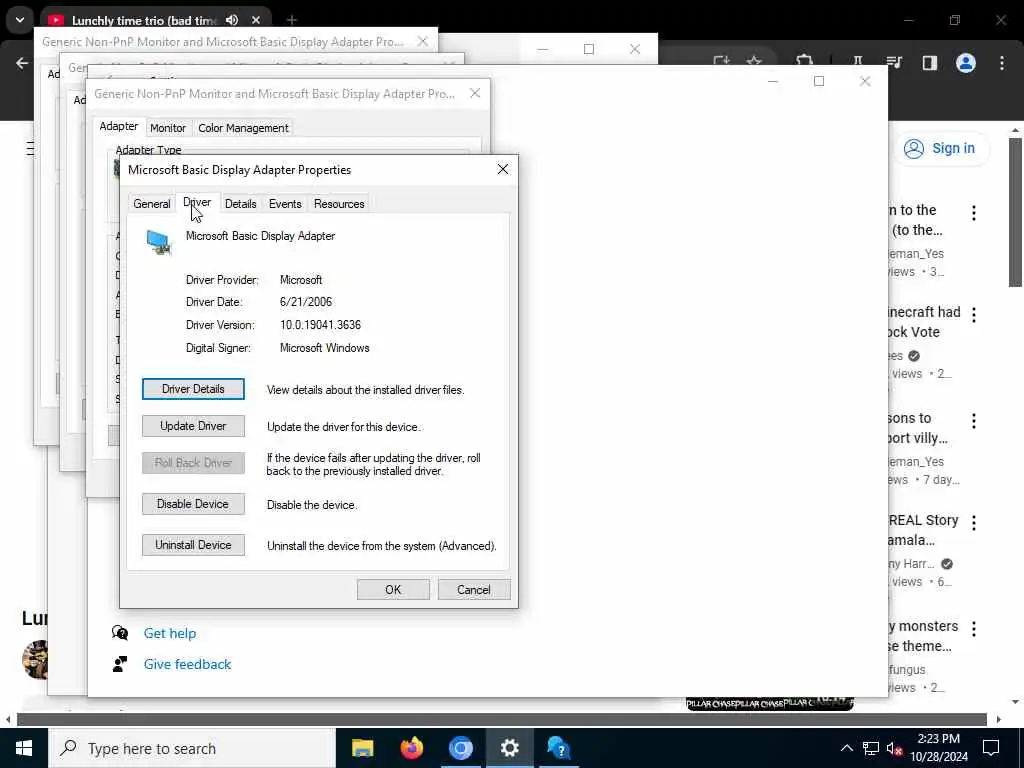Image resolution: width=1024 pixels, height=768 pixels.
Task: Click the horizontal scrollbar at the page bottom
Action: point(502,719)
